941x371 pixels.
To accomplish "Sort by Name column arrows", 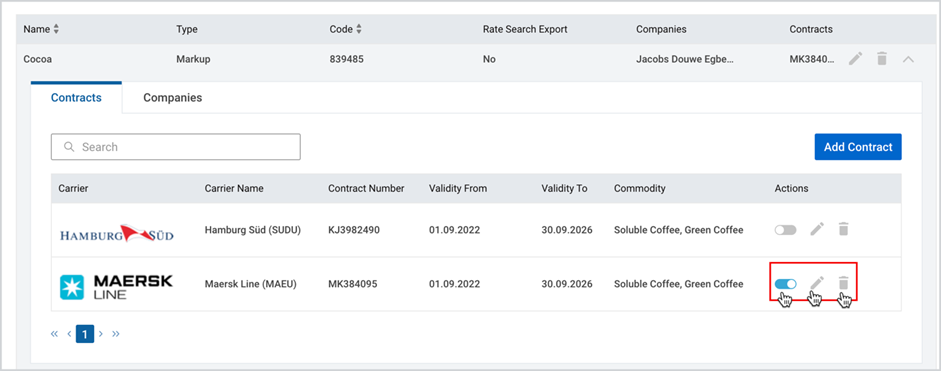I will tap(57, 29).
